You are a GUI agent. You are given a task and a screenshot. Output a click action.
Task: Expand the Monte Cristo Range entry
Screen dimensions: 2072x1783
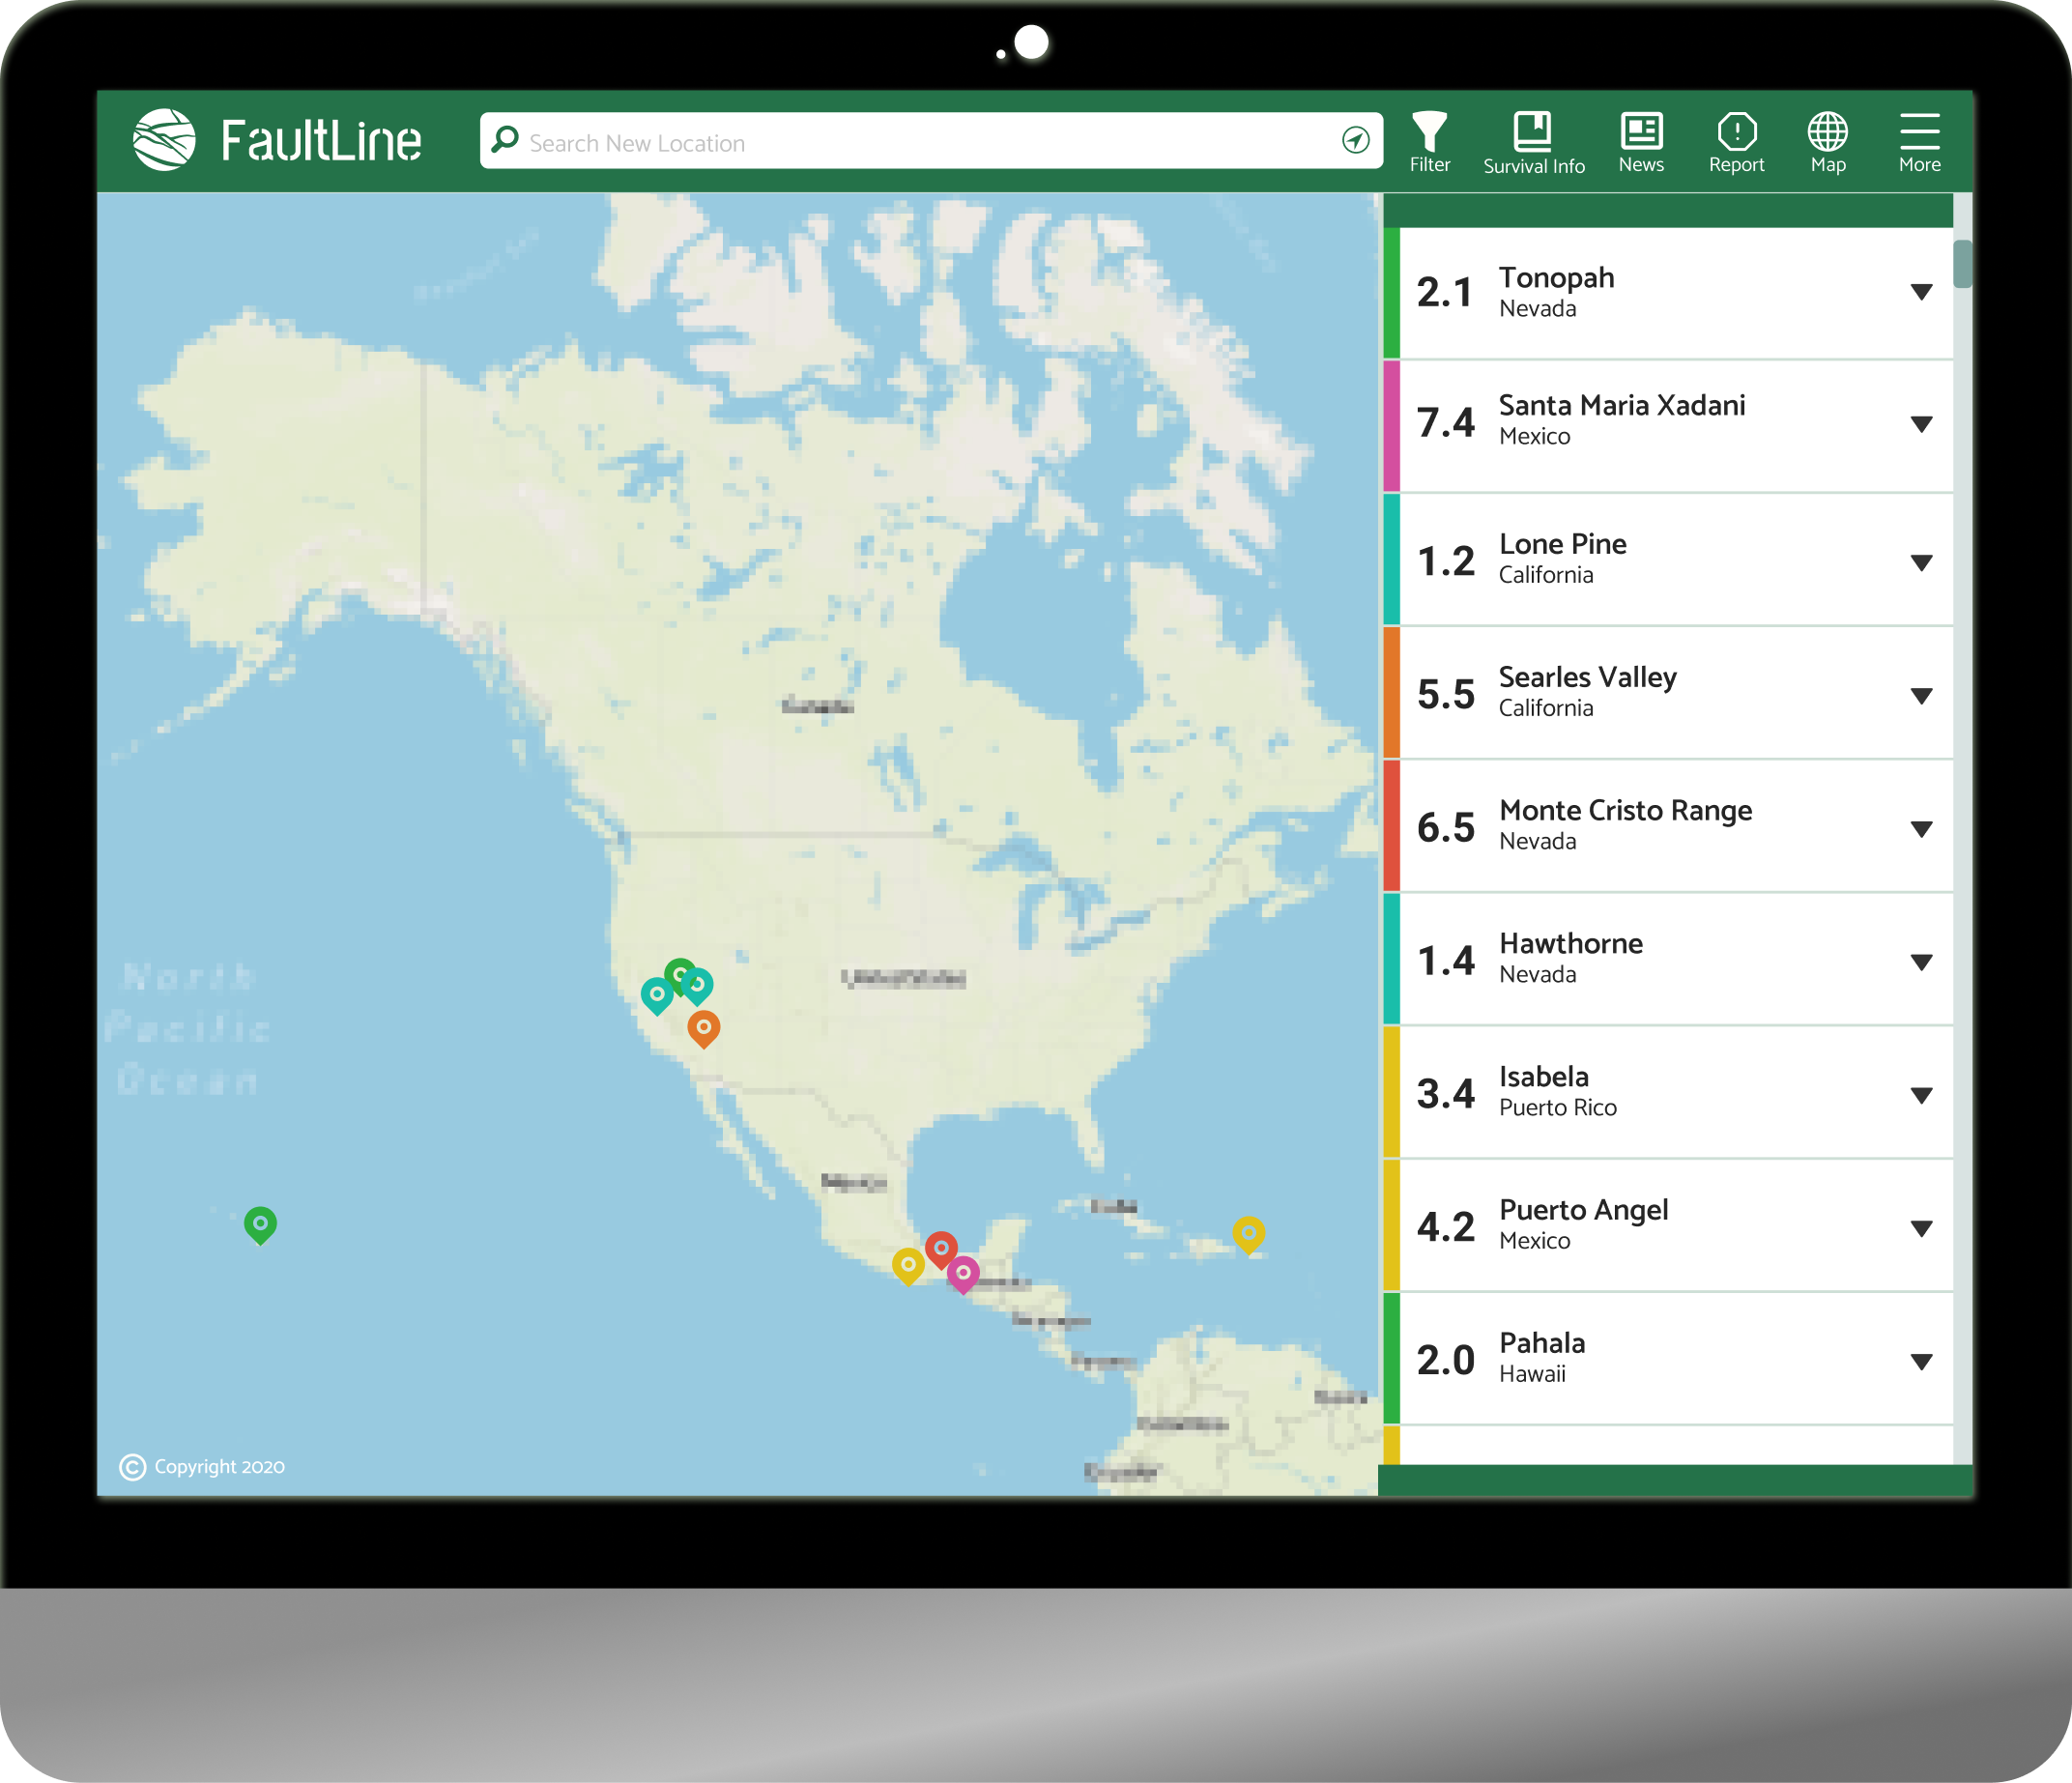click(x=1920, y=829)
